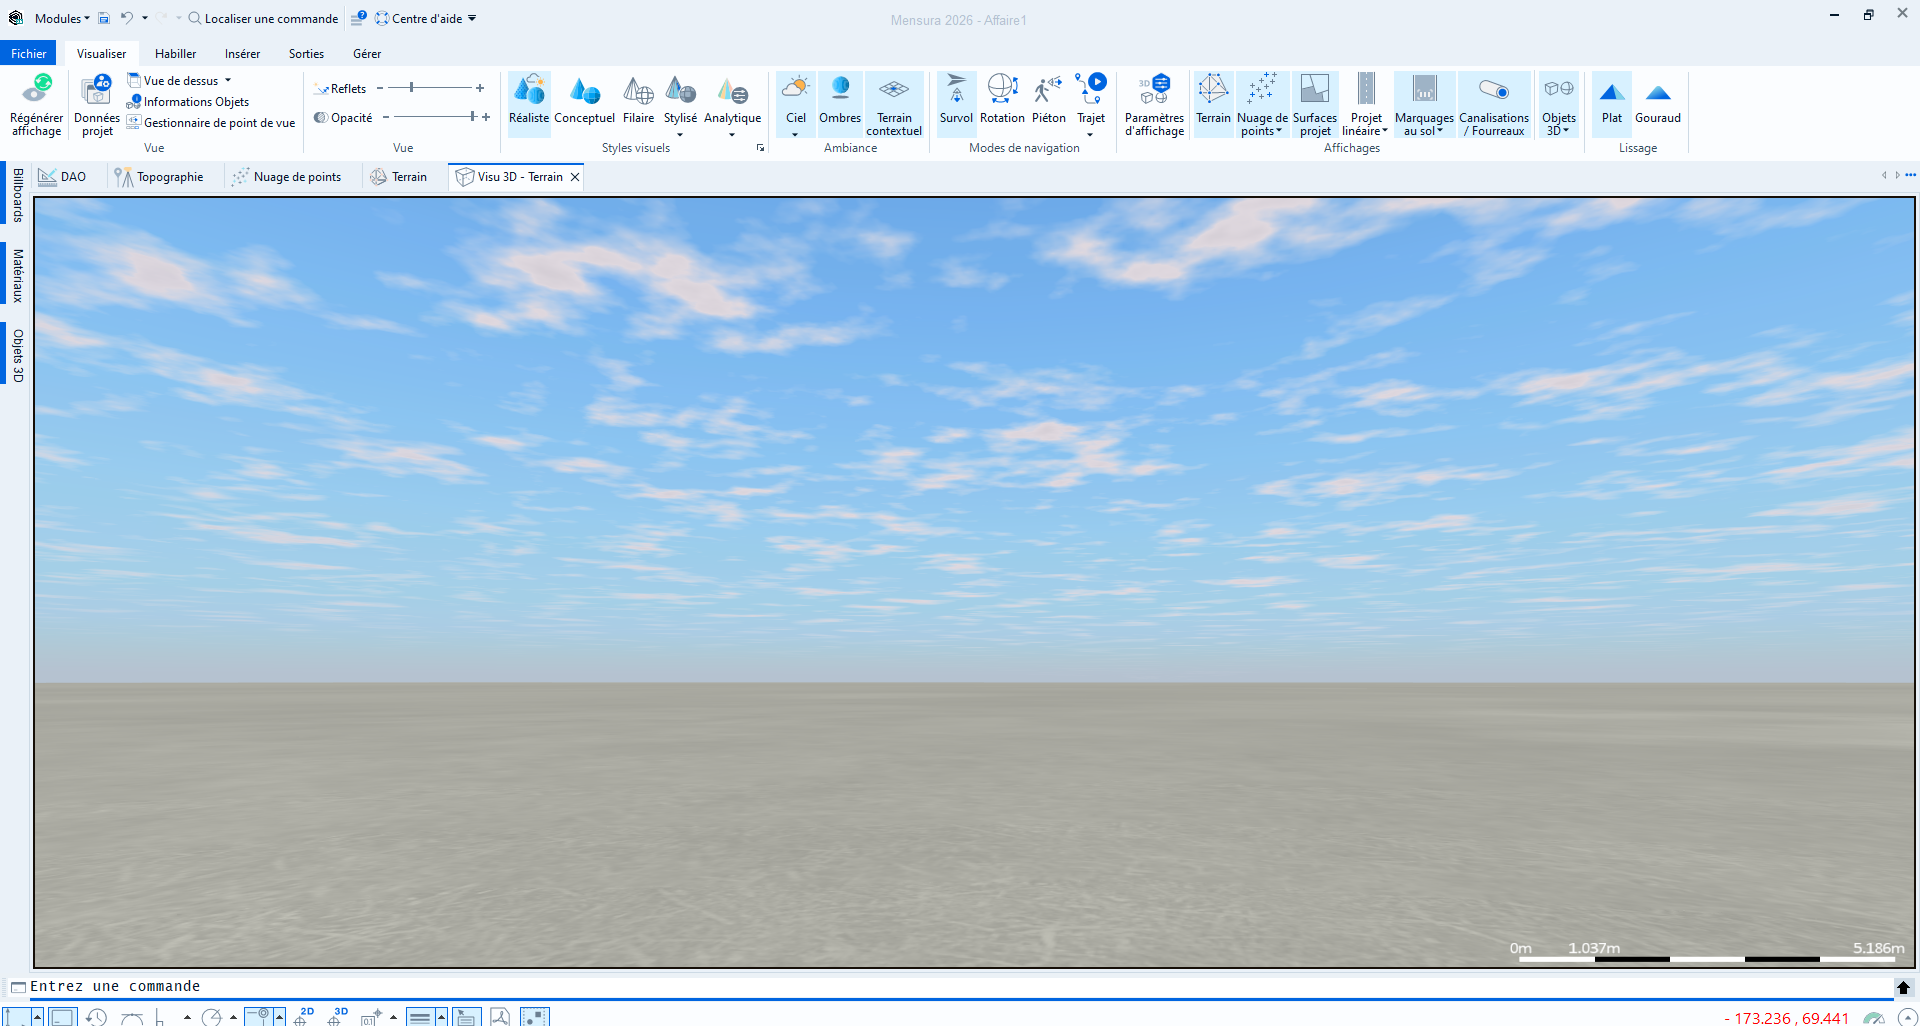
Task: Click the black up-arrow beside the command line
Action: 1903,987
